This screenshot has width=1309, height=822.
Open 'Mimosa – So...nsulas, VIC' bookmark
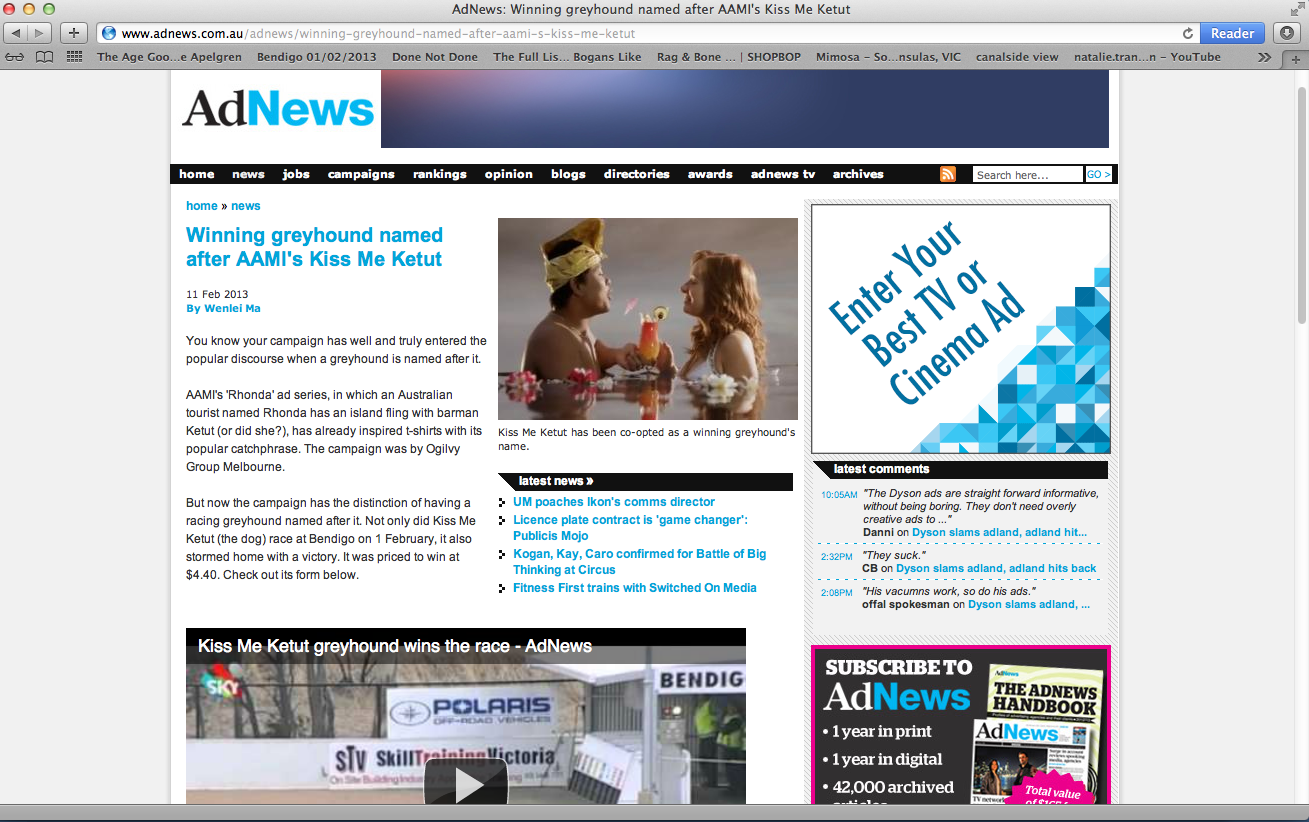click(x=889, y=57)
